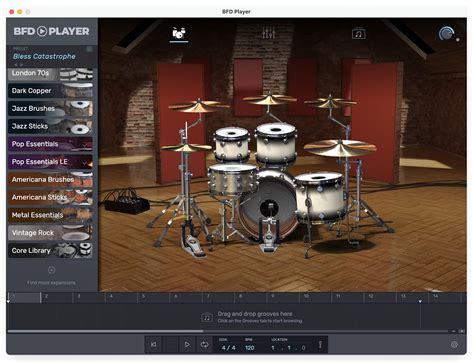The height and width of the screenshot is (362, 474).
Task: Select the Americana Sticks expansion
Action: pos(50,197)
